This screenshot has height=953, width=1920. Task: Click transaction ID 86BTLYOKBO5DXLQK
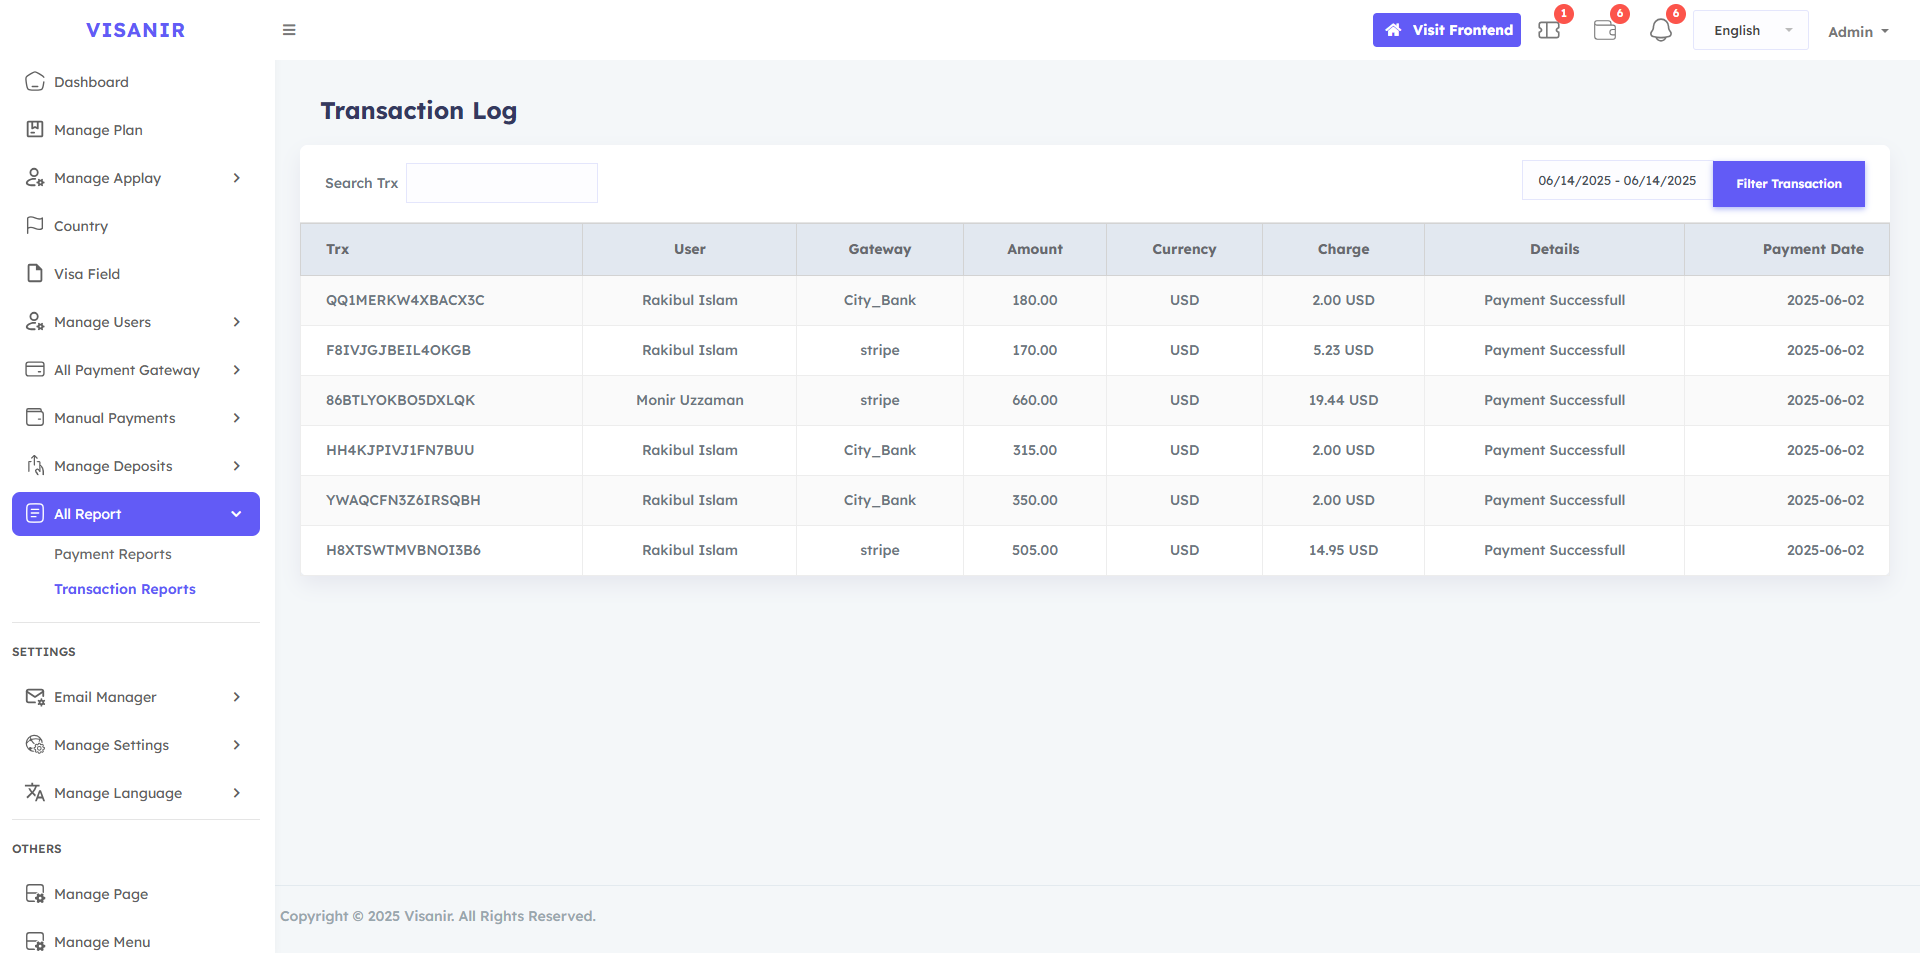tap(400, 400)
